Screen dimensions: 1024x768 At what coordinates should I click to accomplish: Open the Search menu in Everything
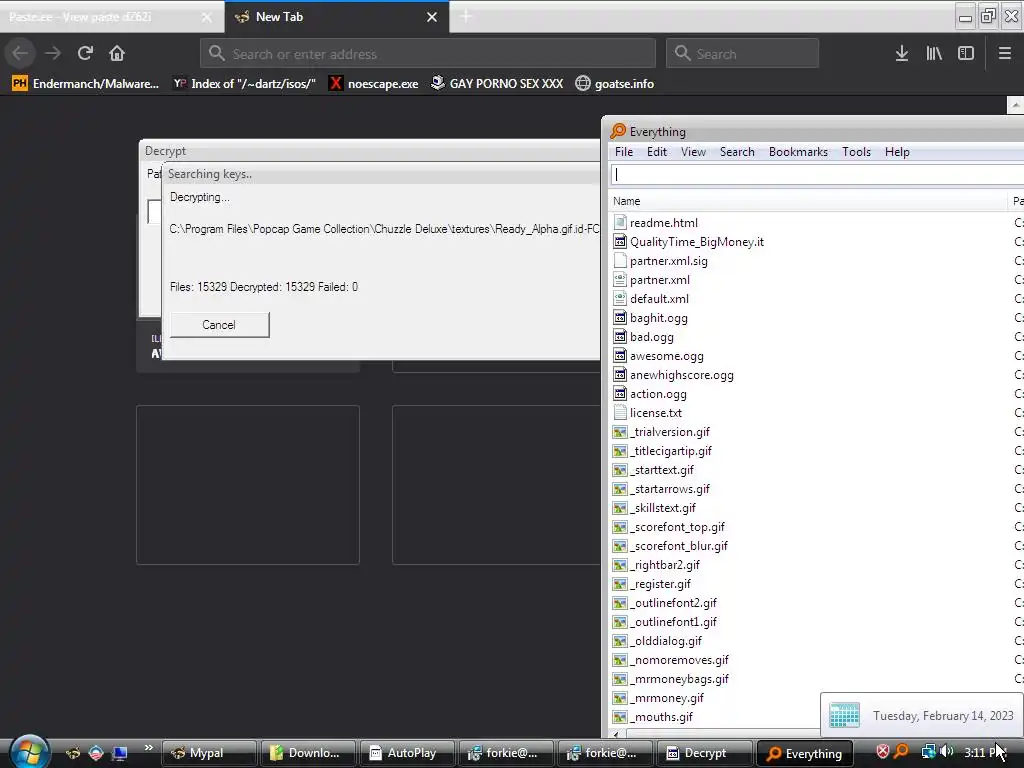[x=737, y=152]
